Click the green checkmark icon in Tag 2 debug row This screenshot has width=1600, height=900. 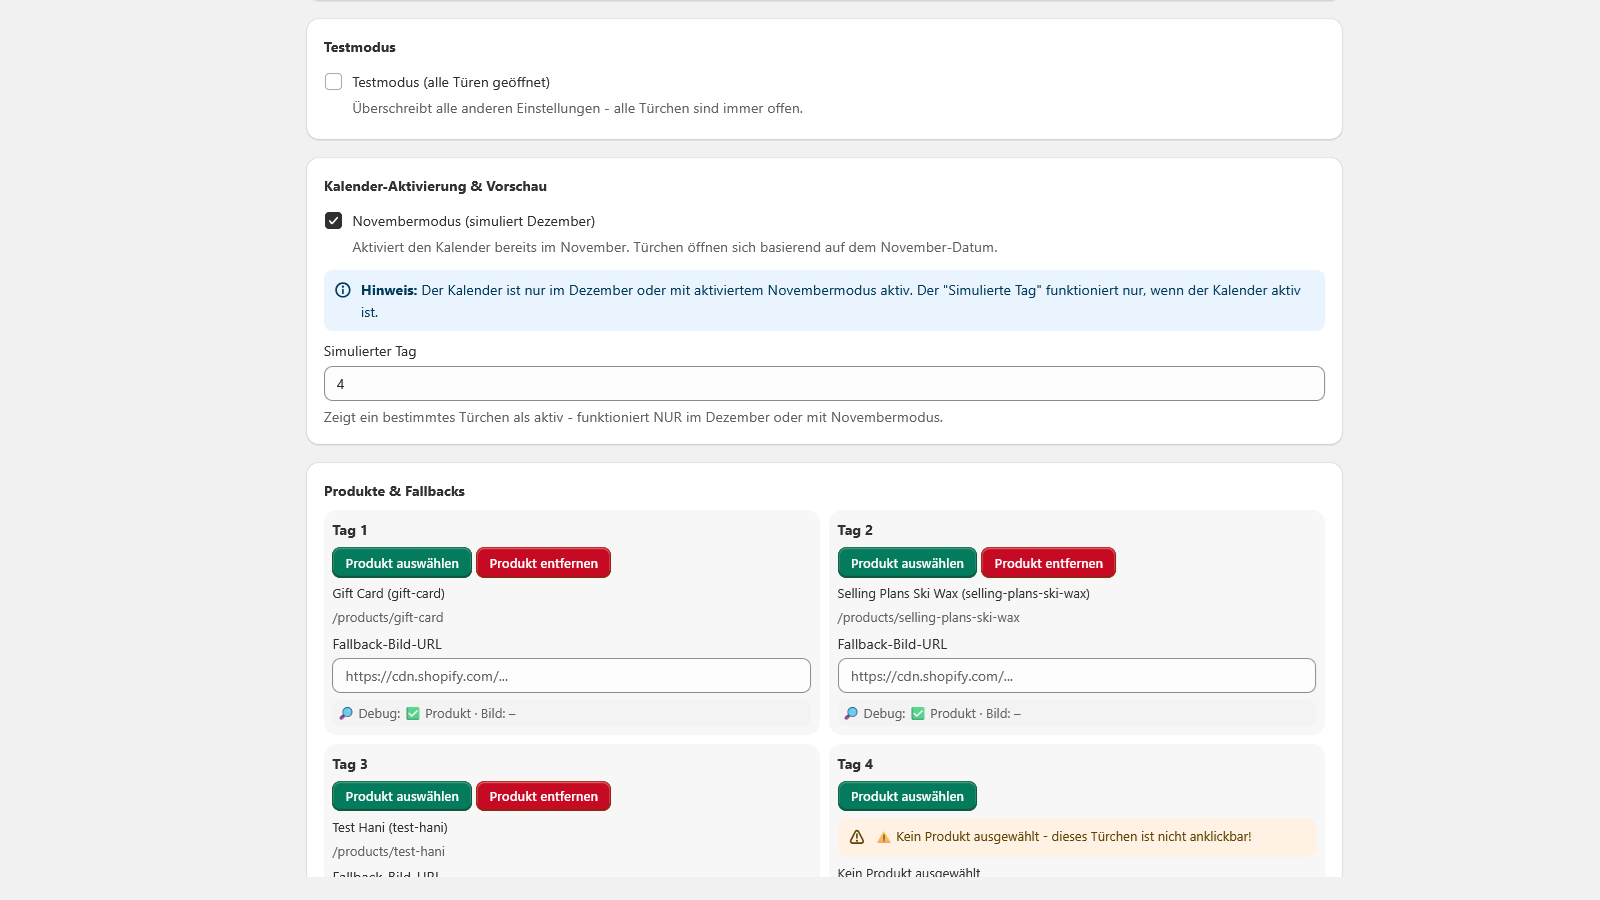(x=918, y=713)
